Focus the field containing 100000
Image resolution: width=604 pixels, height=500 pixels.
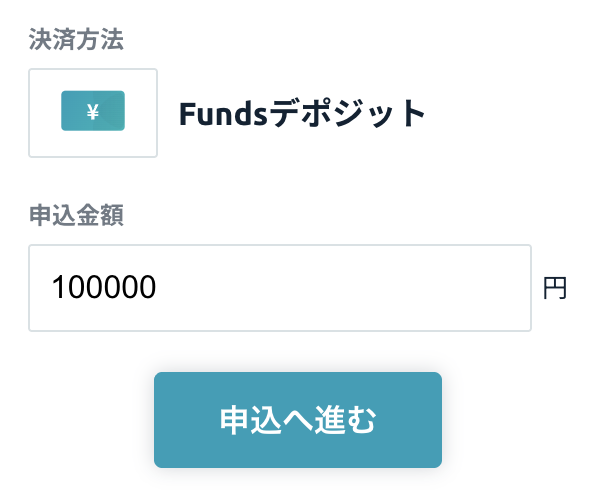coord(280,288)
